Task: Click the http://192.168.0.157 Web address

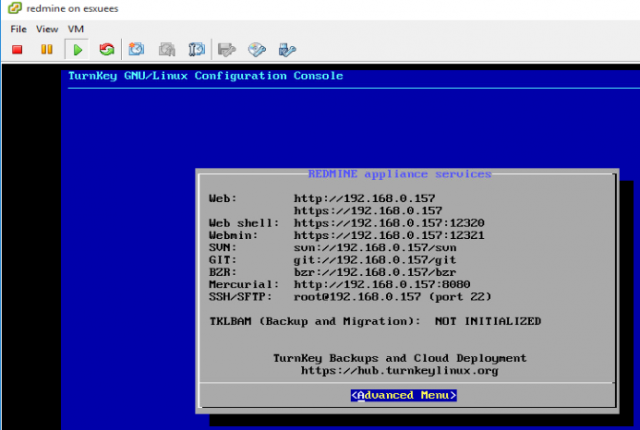Action: [364, 199]
